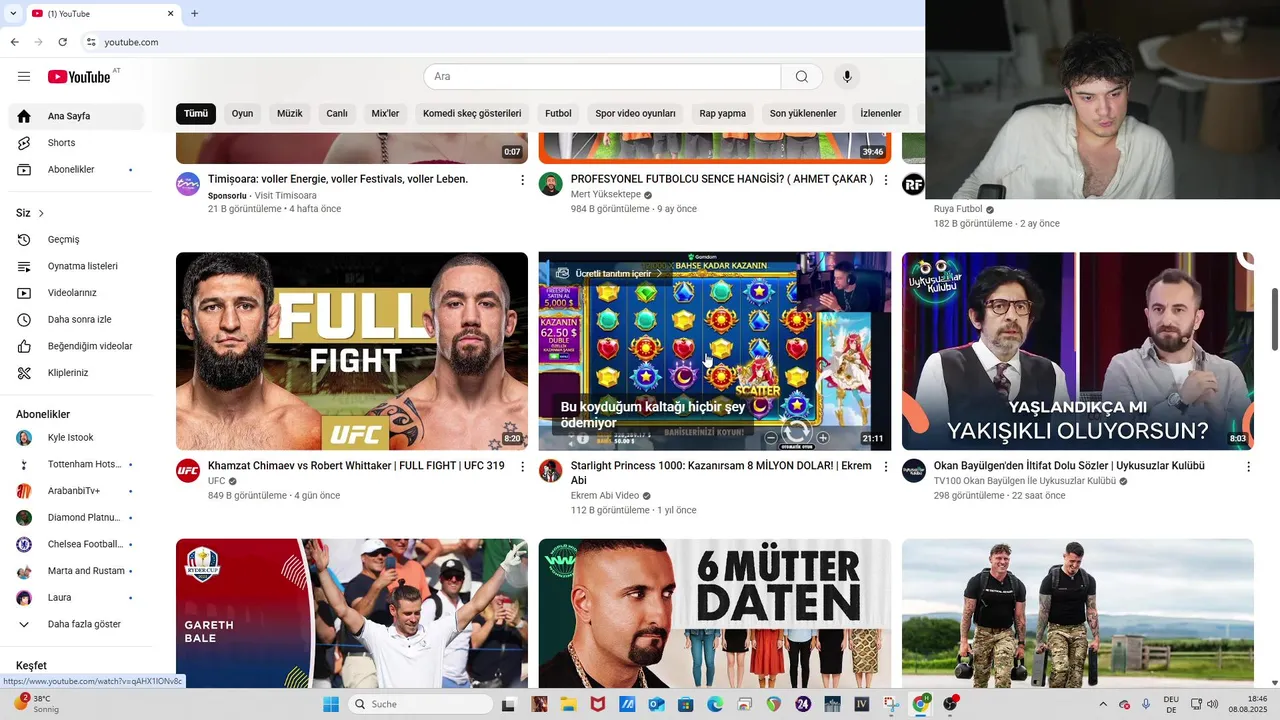Select Spor video oyunları chip
This screenshot has width=1280, height=720.
635,114
